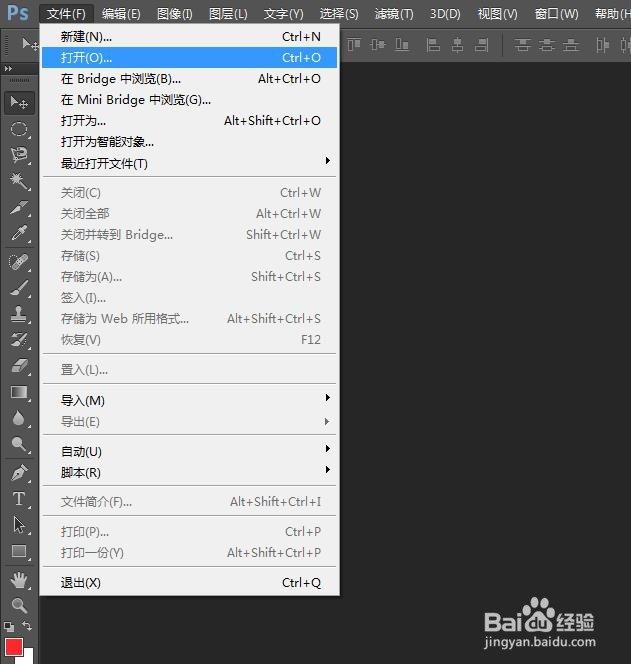The width and height of the screenshot is (631, 664).
Task: Click align horizontal centers icon
Action: pos(457,44)
